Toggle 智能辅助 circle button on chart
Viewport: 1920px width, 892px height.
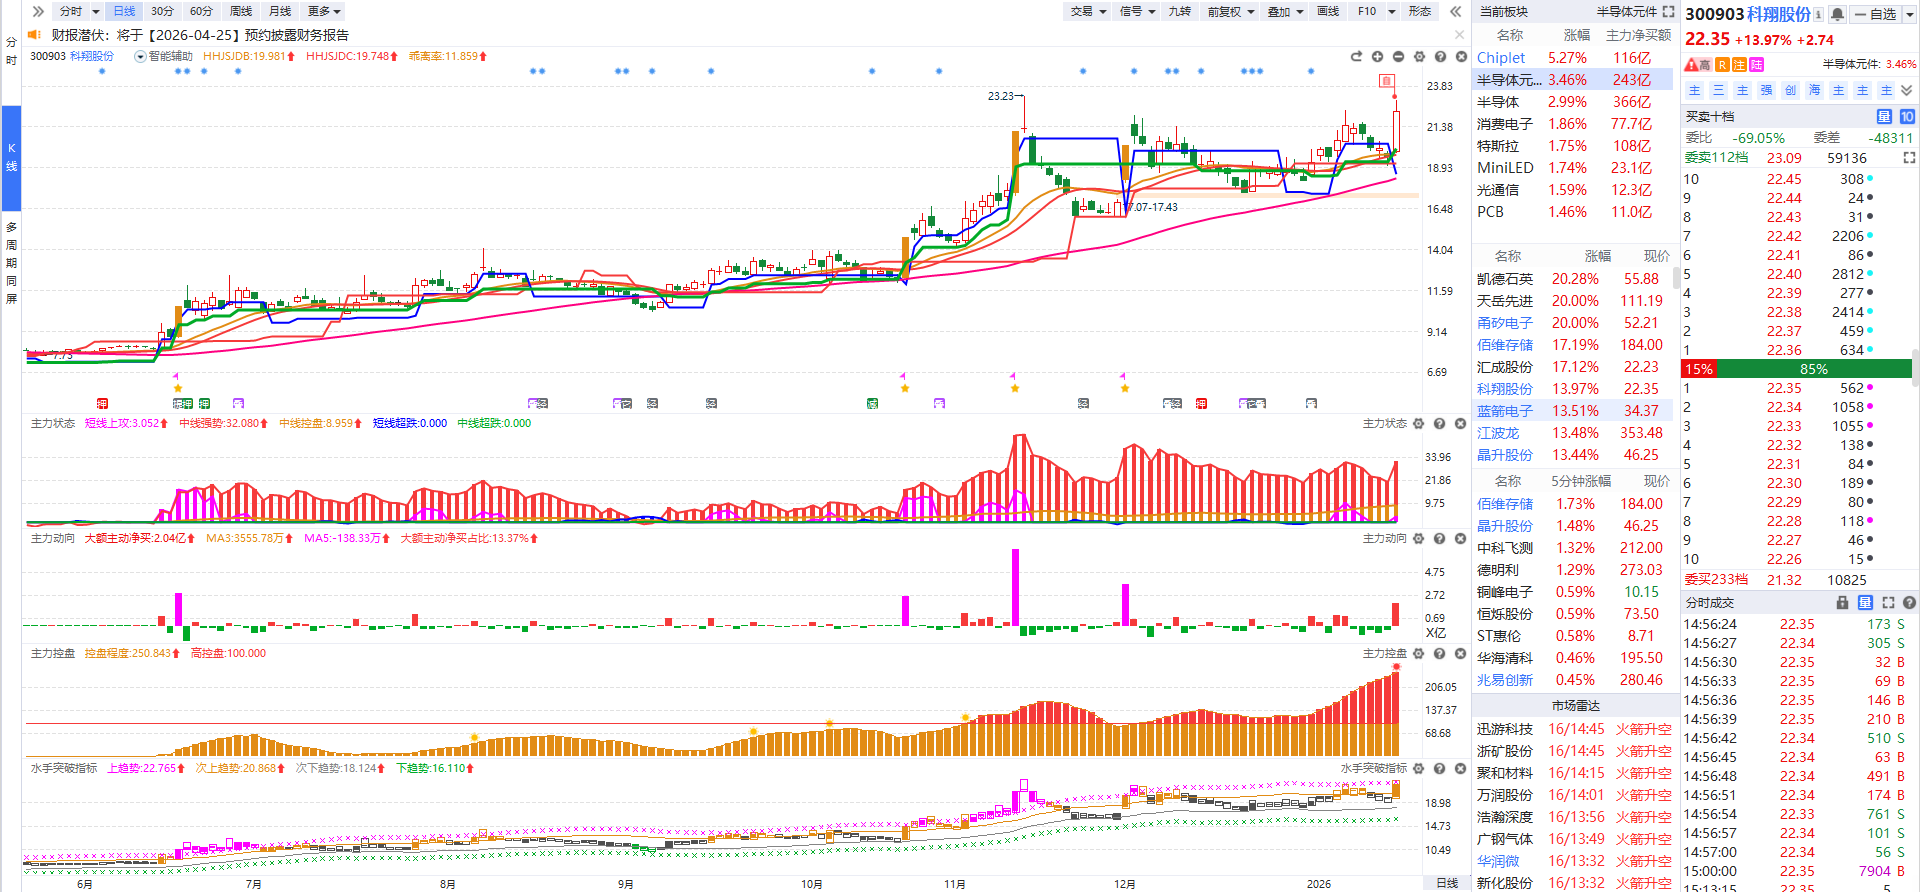point(140,57)
